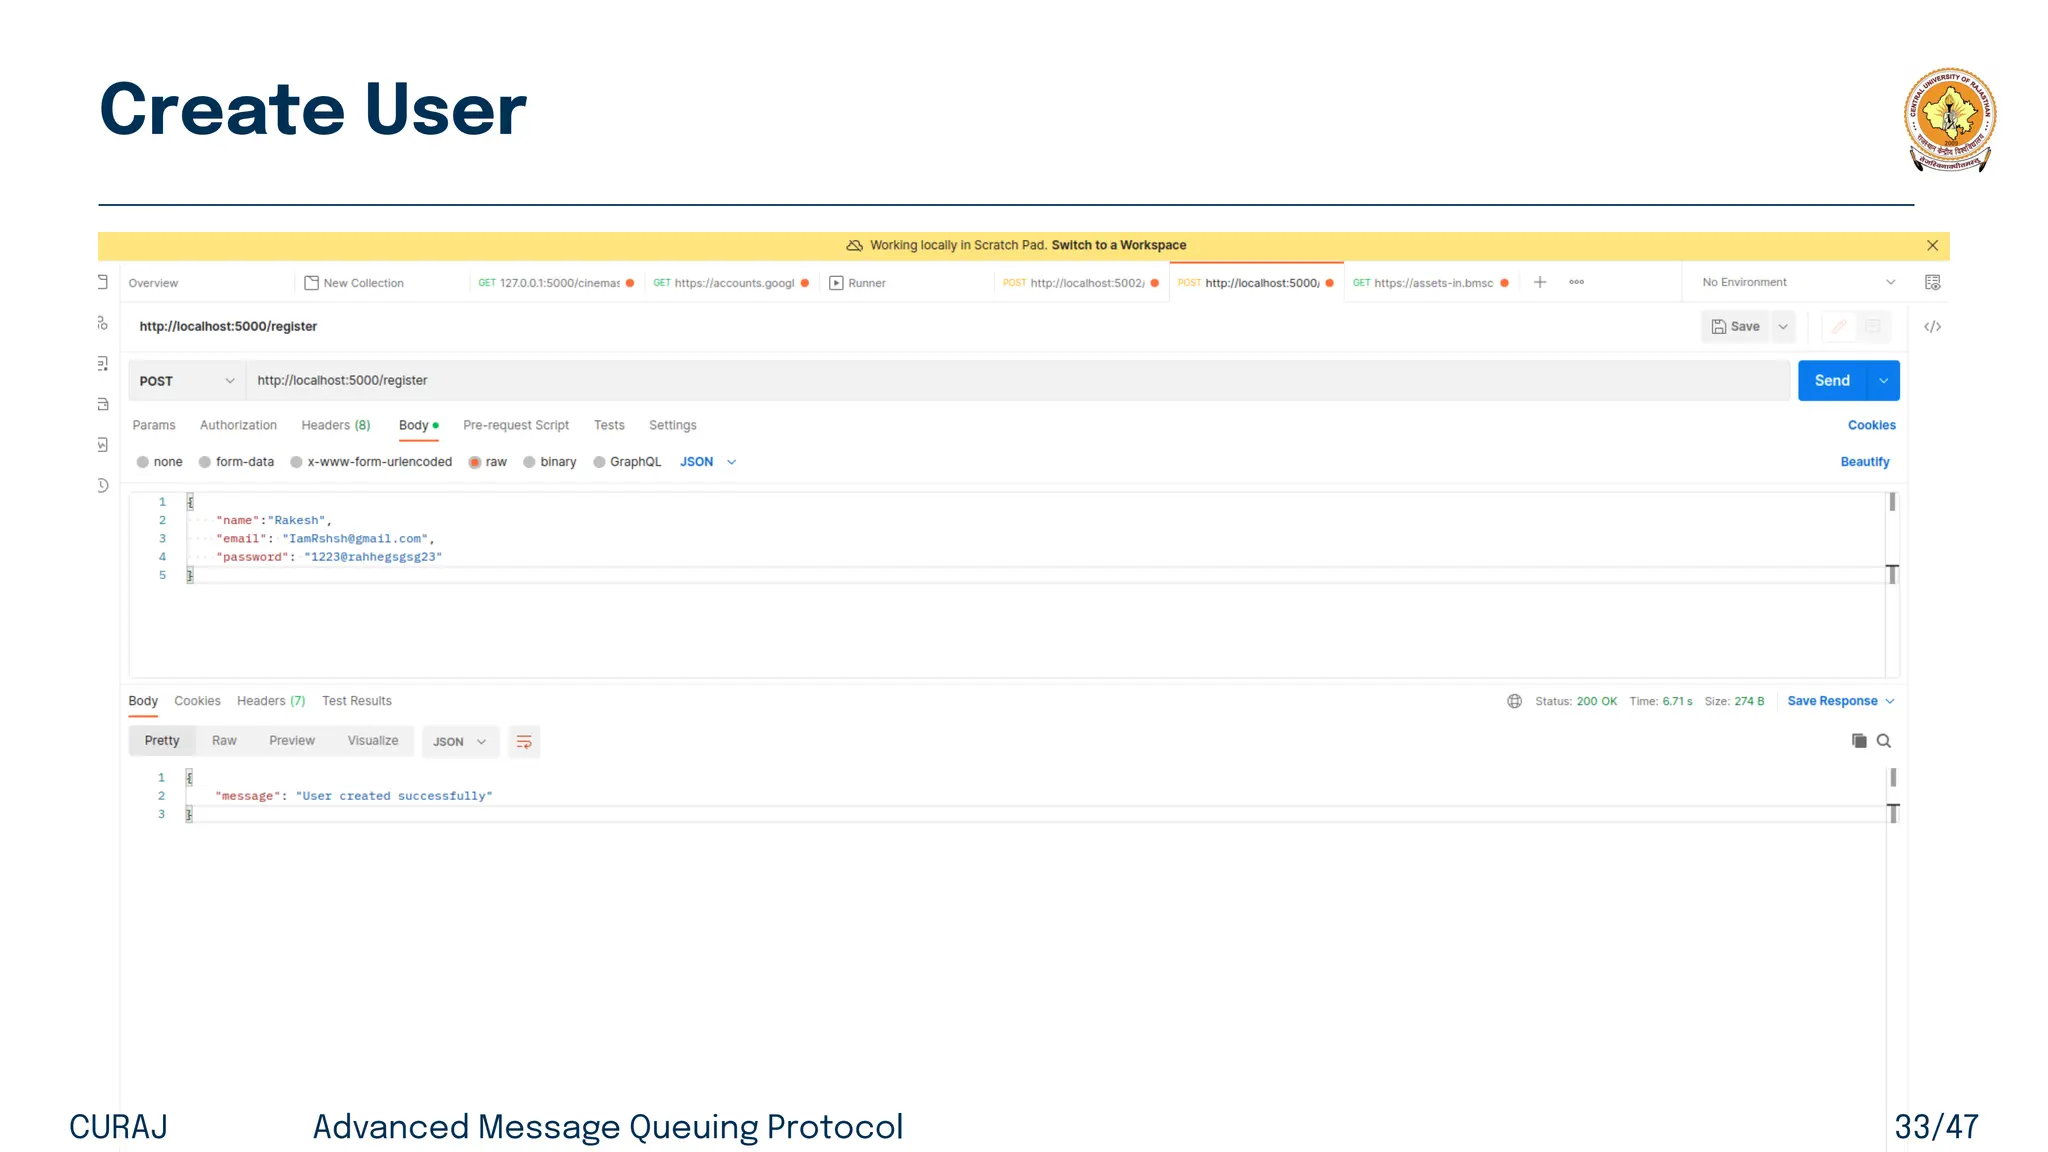The width and height of the screenshot is (2048, 1152).
Task: Show response in Raw view
Action: pyautogui.click(x=224, y=741)
